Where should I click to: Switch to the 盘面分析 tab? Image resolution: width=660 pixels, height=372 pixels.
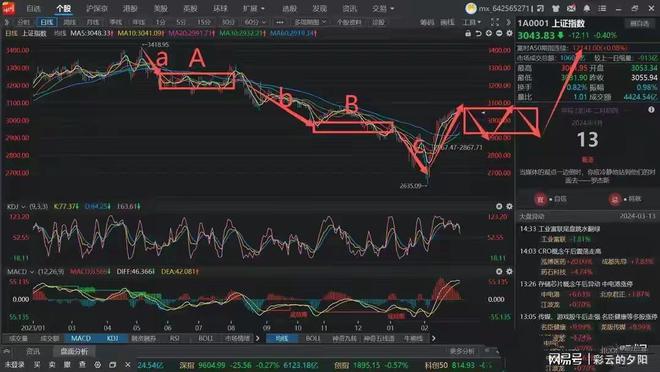(x=74, y=351)
